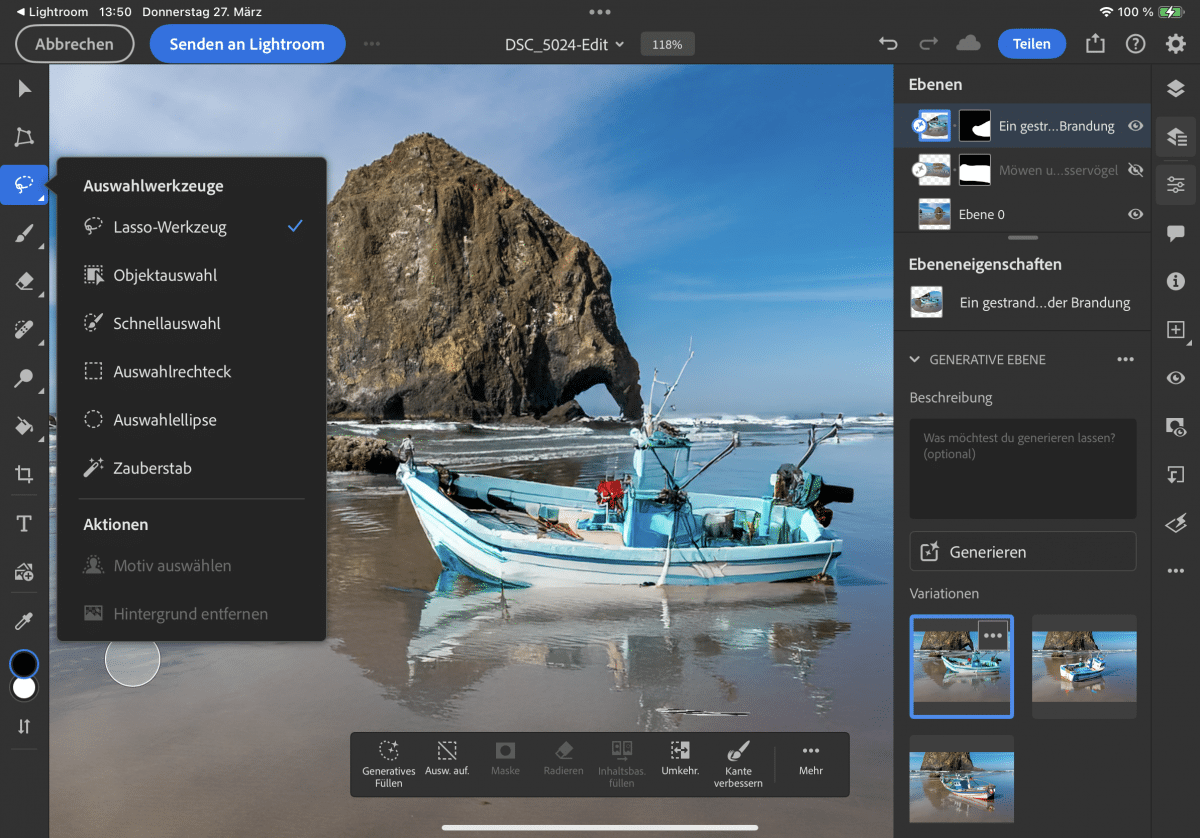Choose the Crop tool
1200x838 pixels.
click(x=24, y=475)
